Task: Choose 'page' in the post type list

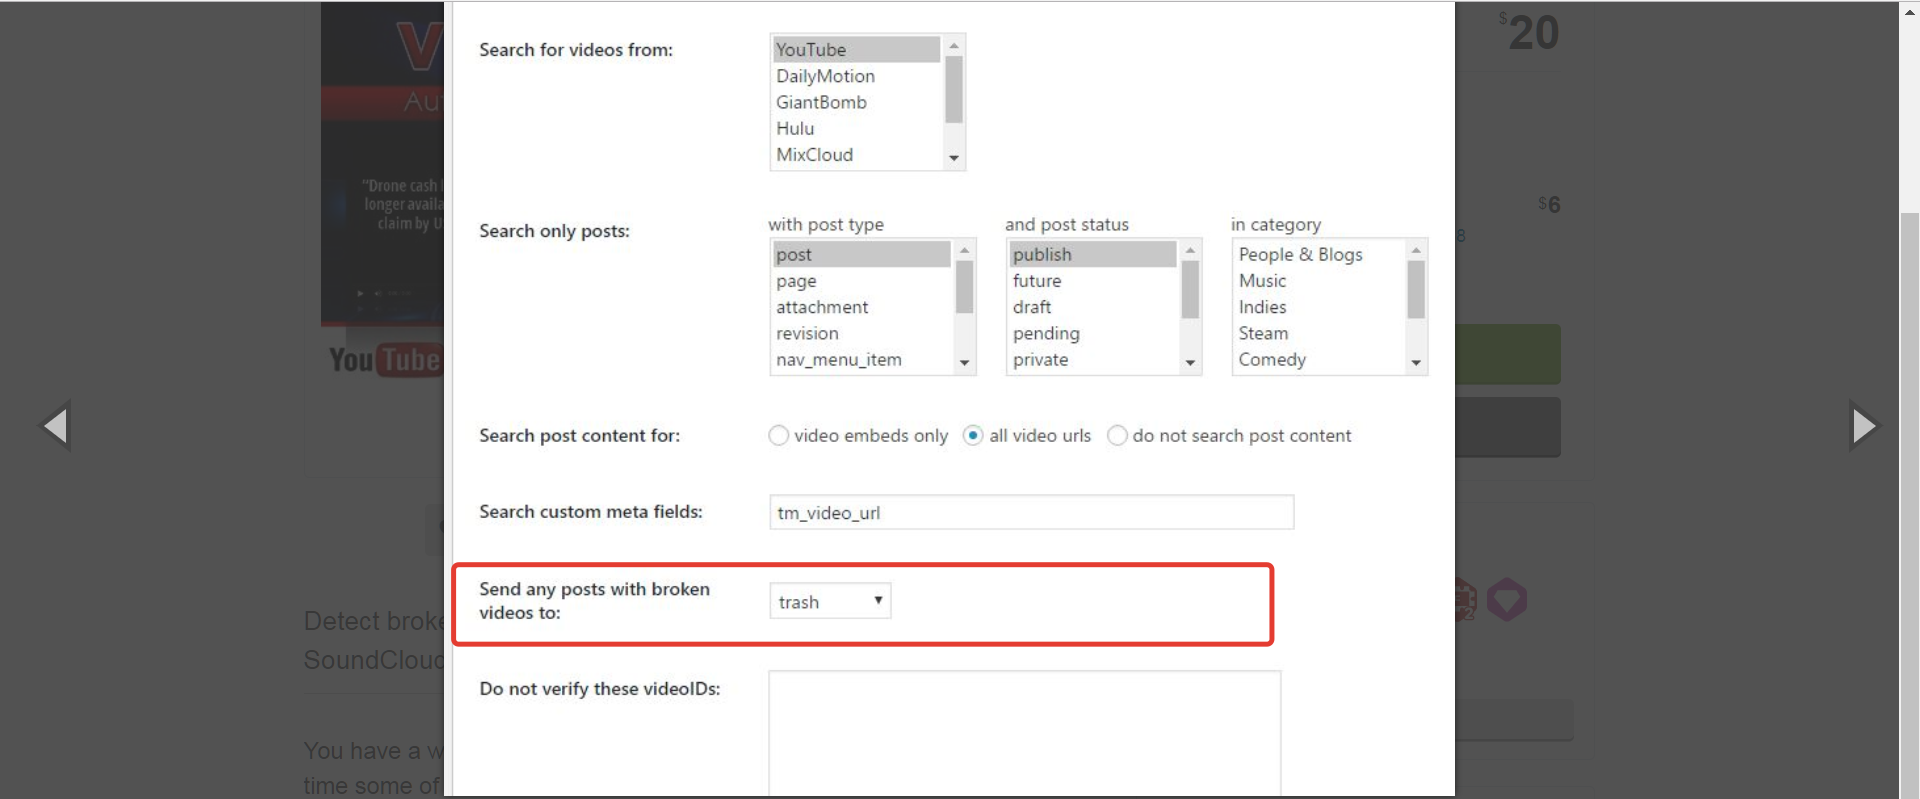Action: click(796, 281)
